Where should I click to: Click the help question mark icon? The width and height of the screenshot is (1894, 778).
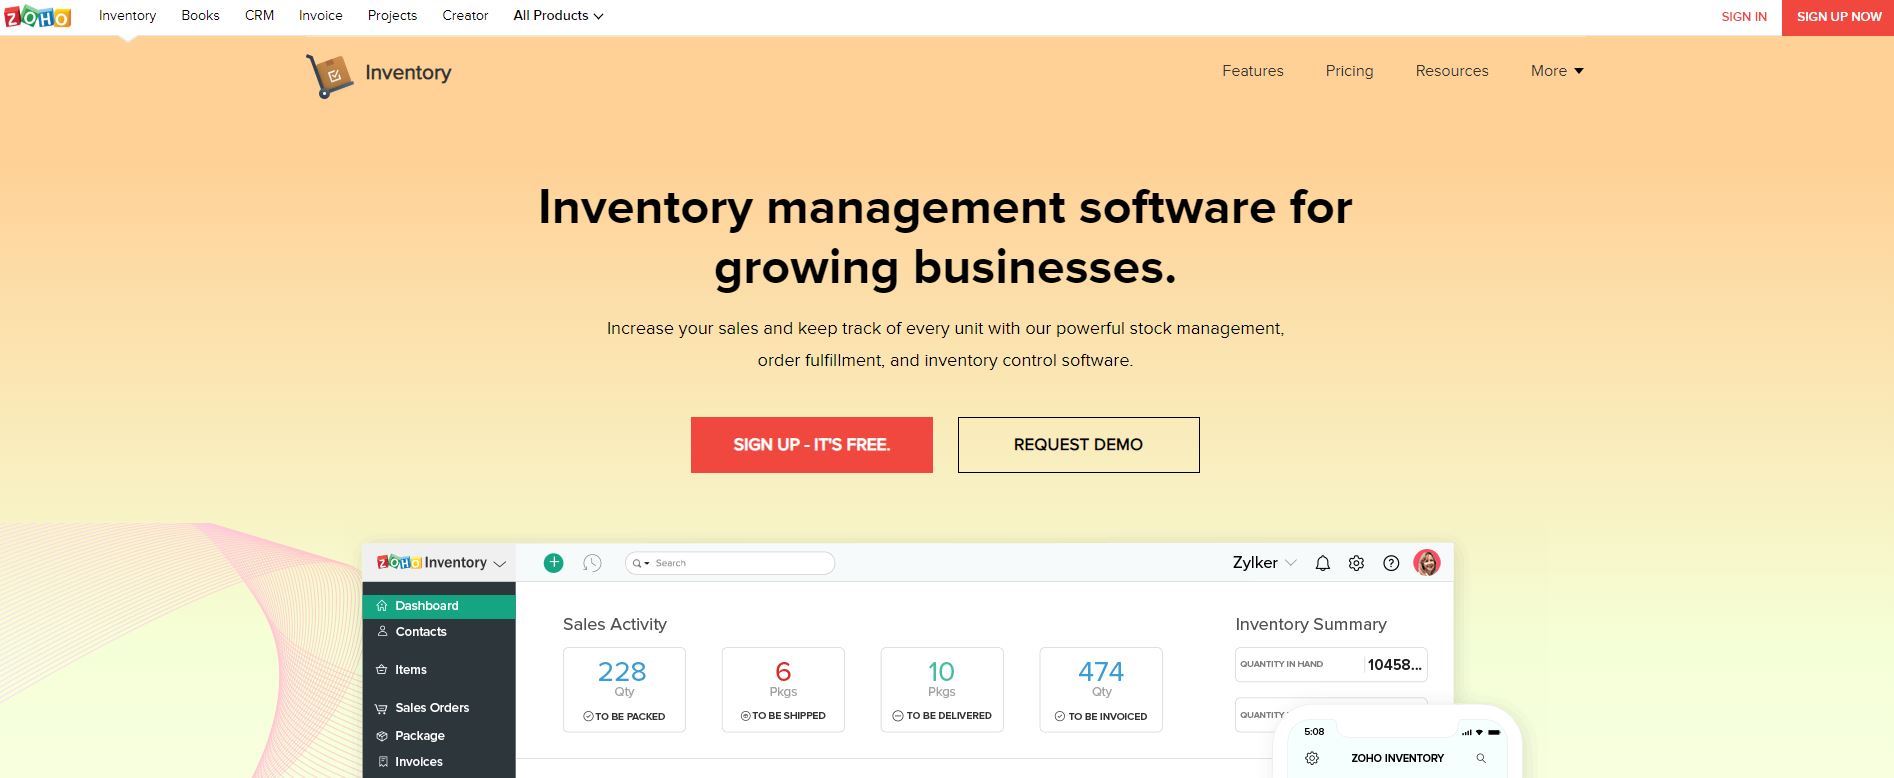(x=1391, y=563)
